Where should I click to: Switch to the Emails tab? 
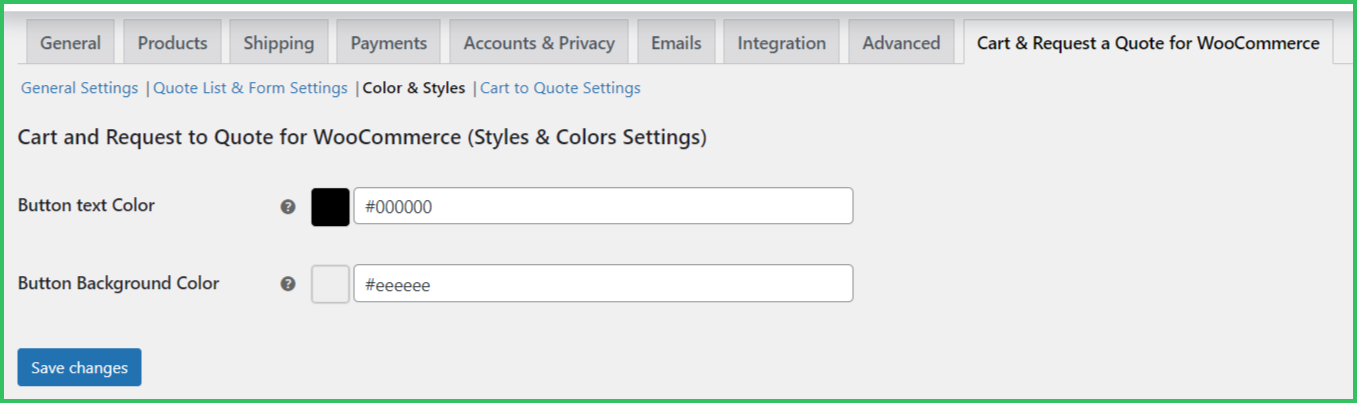676,43
